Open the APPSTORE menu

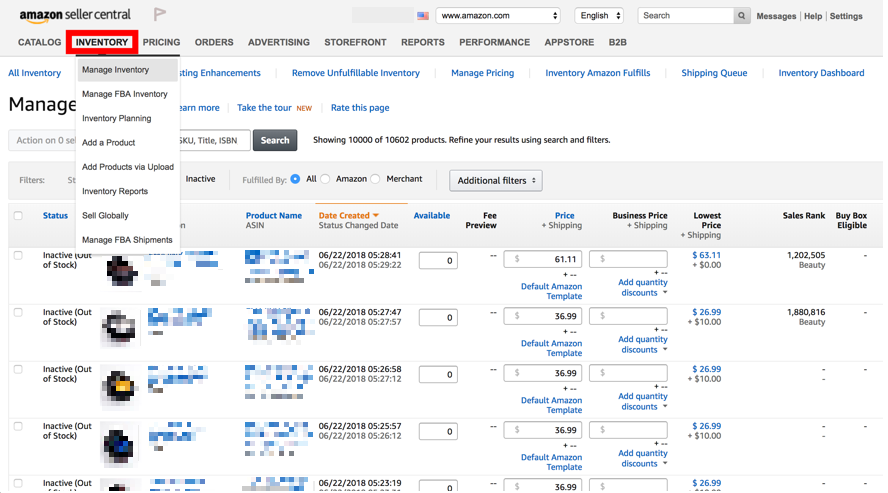569,42
